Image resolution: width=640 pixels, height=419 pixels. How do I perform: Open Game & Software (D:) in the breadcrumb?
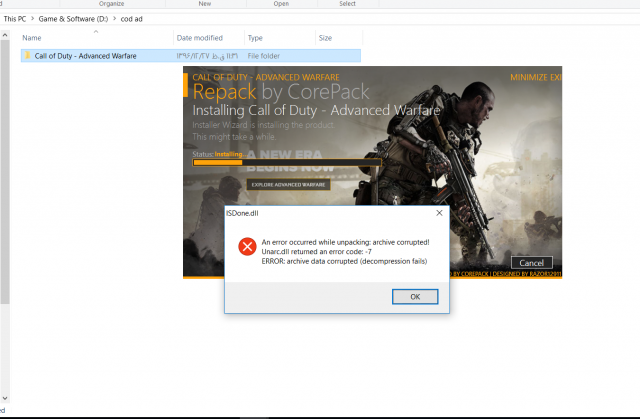[x=73, y=19]
